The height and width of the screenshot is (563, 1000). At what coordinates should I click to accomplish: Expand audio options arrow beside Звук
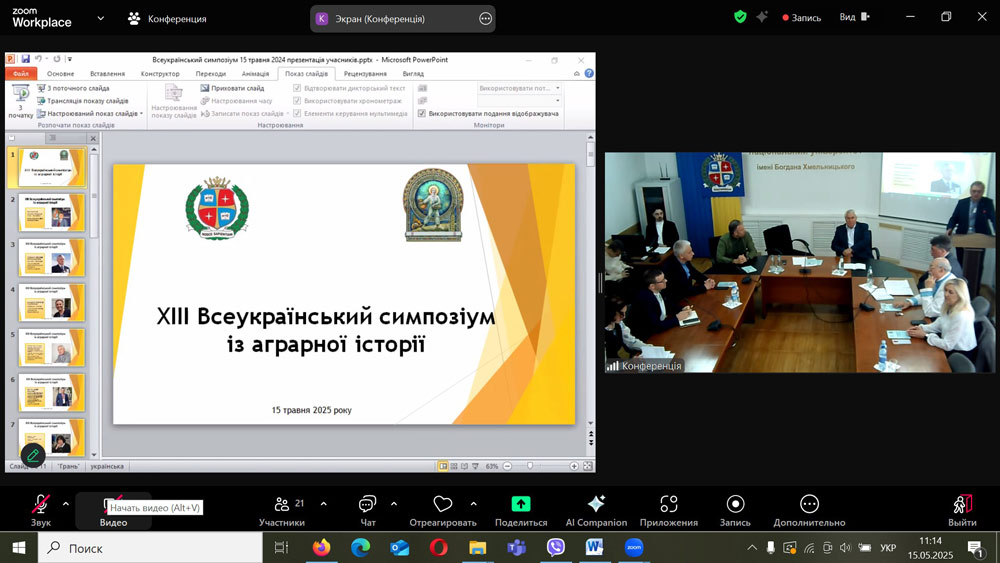click(x=66, y=503)
